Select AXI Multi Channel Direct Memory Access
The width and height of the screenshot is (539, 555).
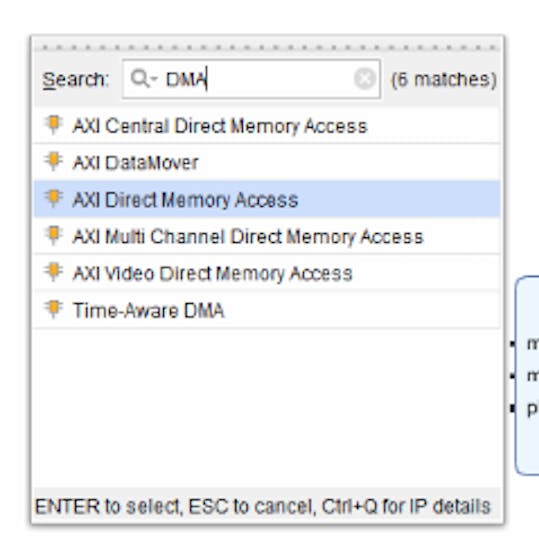pos(267,236)
